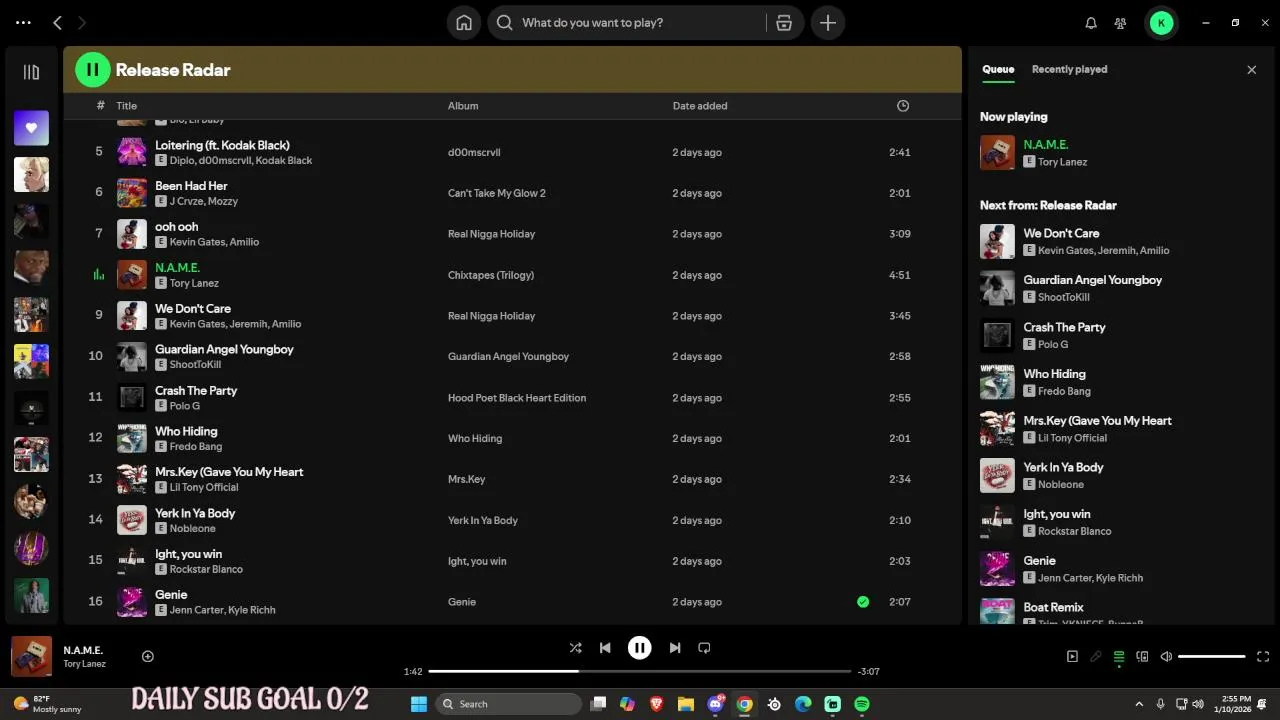Pause Release Radar with green button

[92, 70]
